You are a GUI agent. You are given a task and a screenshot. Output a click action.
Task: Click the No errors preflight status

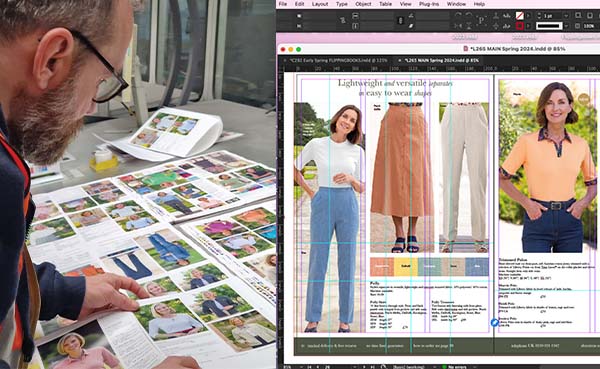(458, 367)
